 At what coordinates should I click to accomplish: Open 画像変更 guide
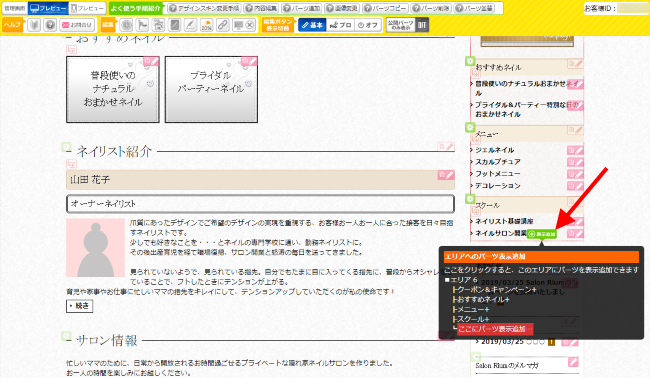click(342, 8)
